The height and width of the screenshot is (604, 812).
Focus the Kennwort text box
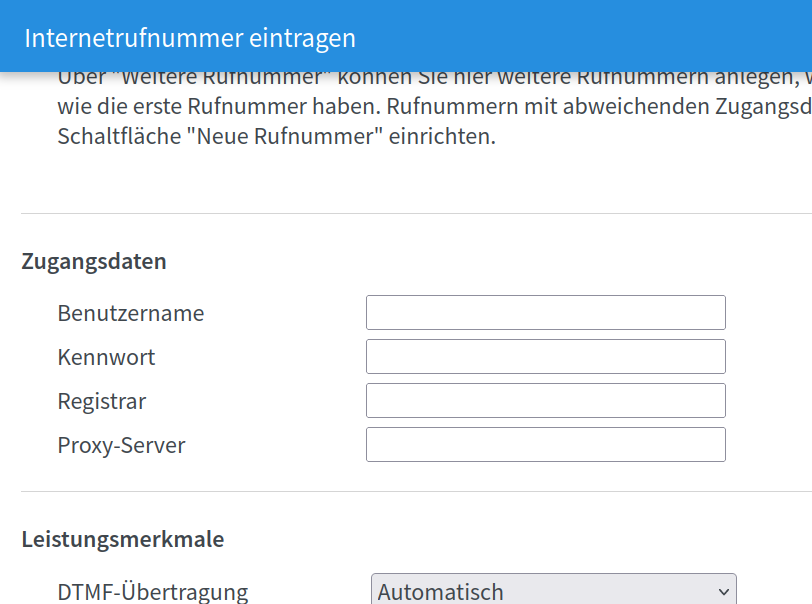[545, 356]
